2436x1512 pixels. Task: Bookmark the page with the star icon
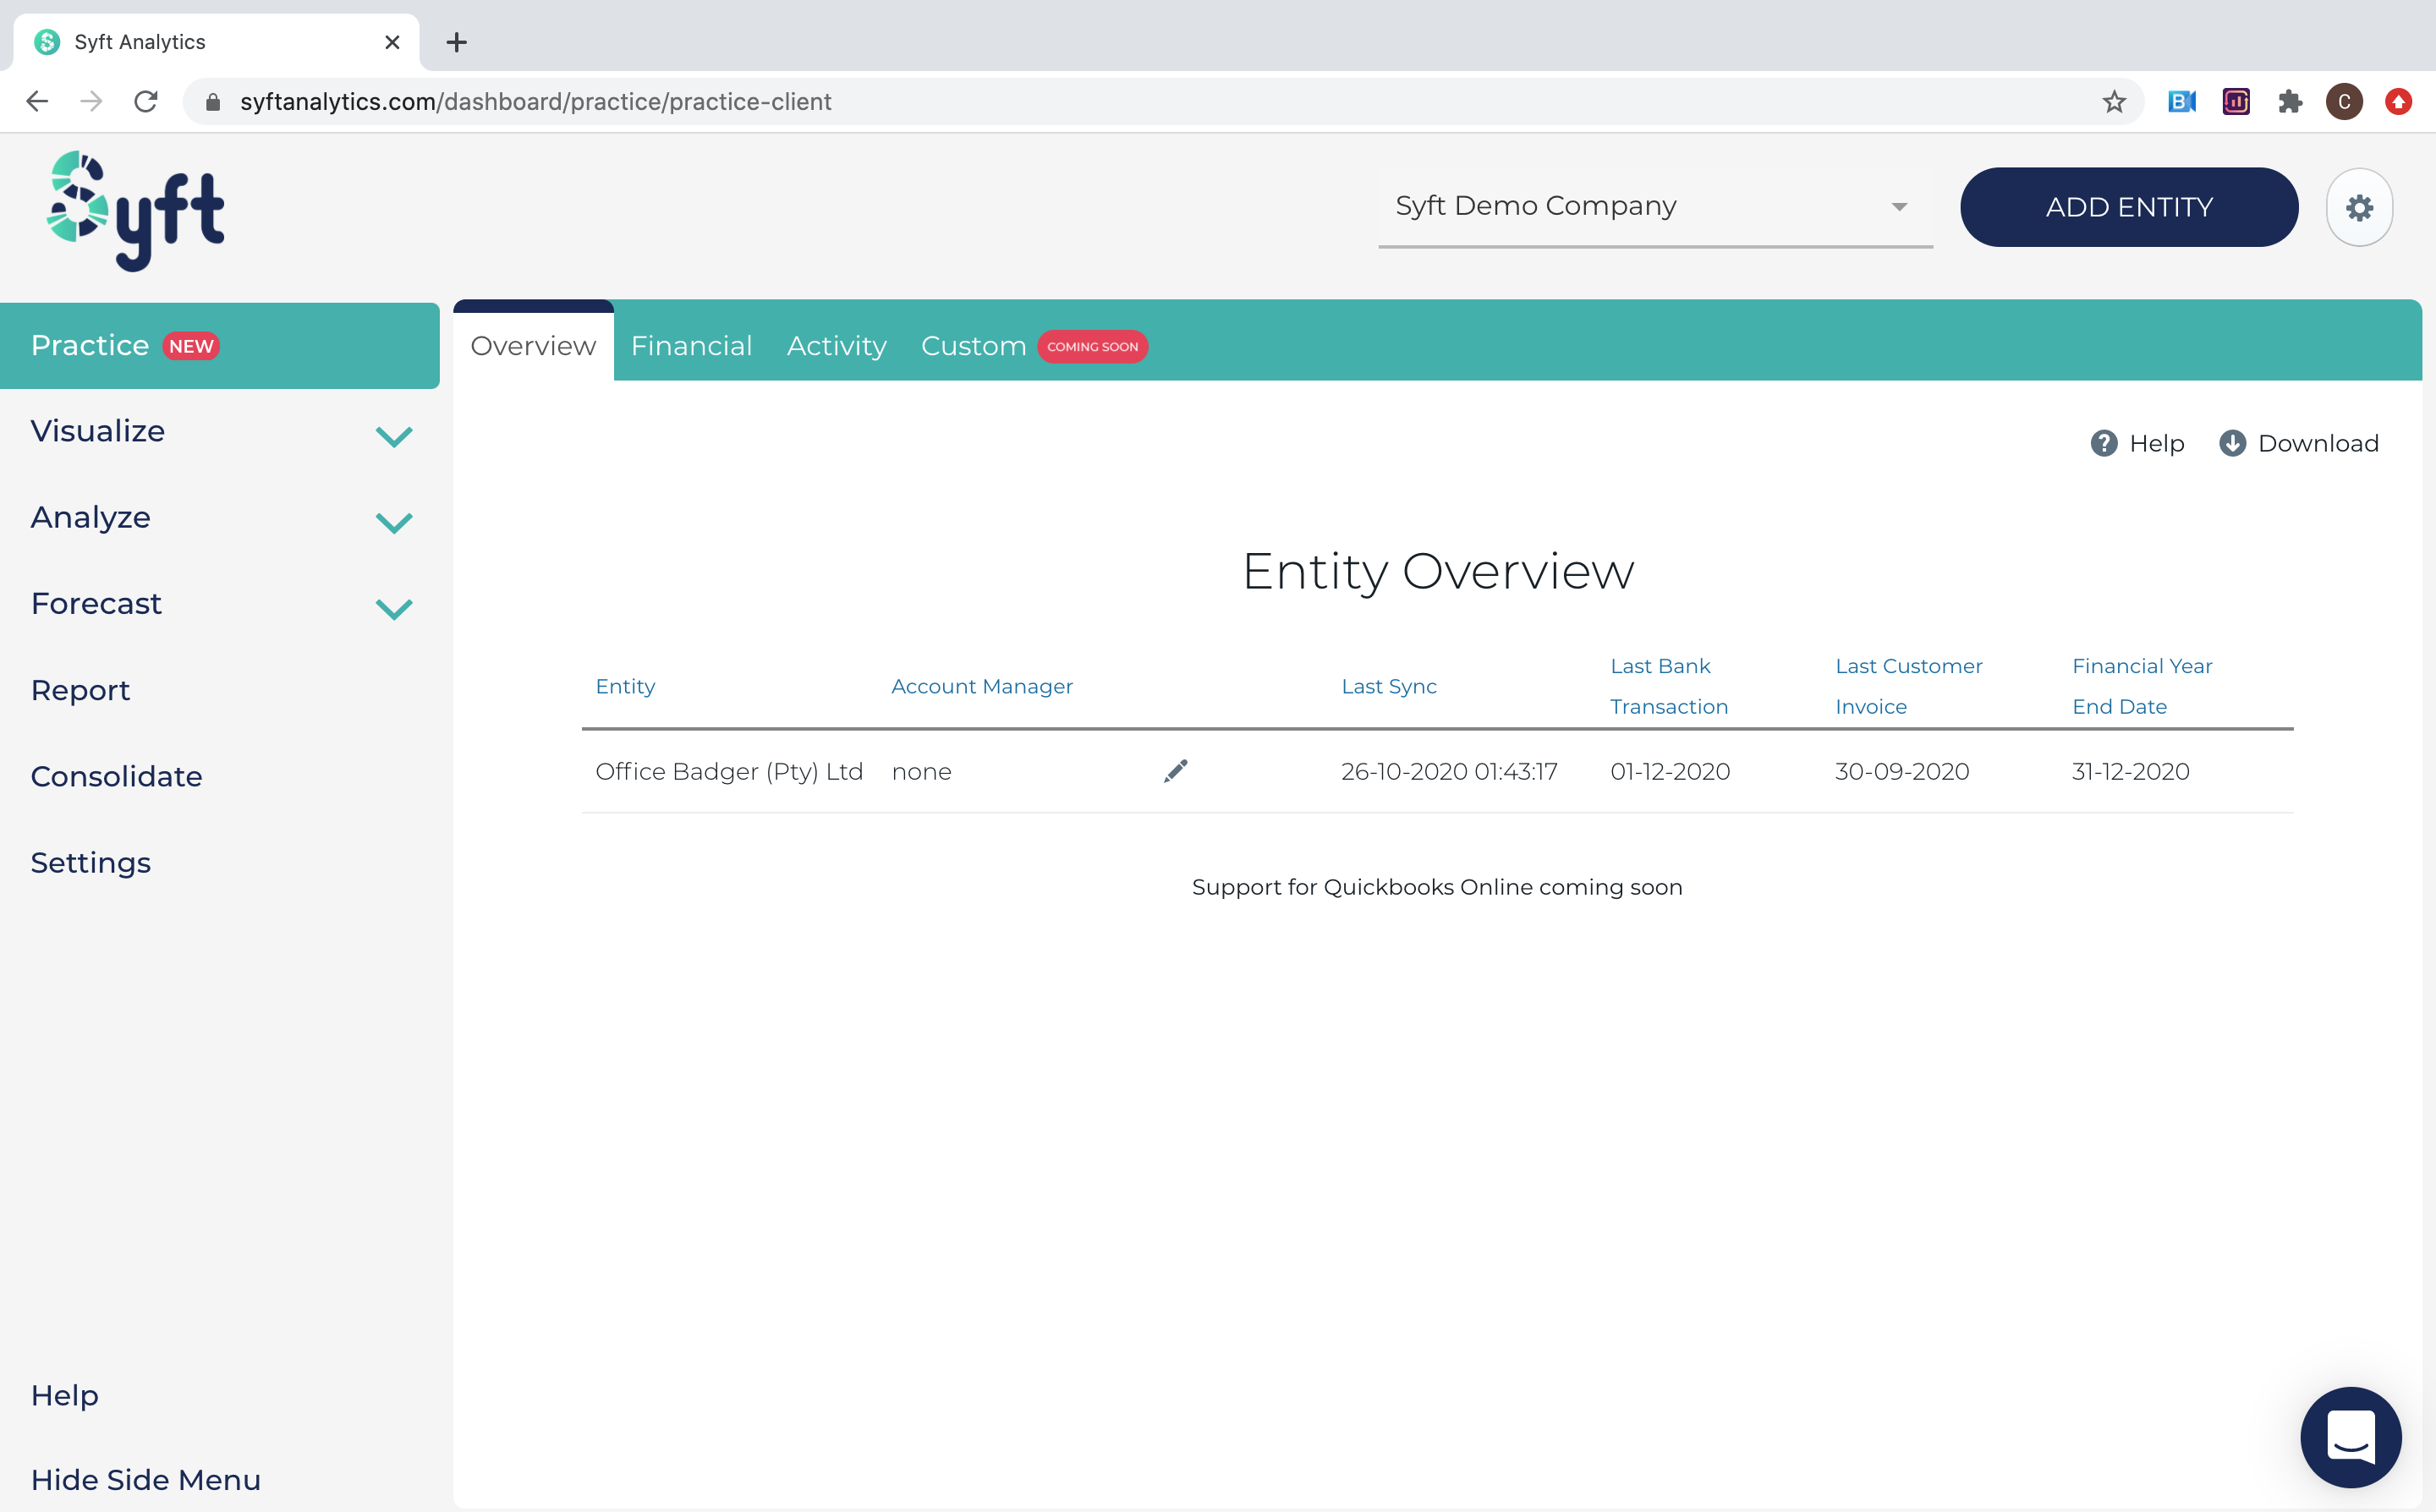coord(2115,101)
